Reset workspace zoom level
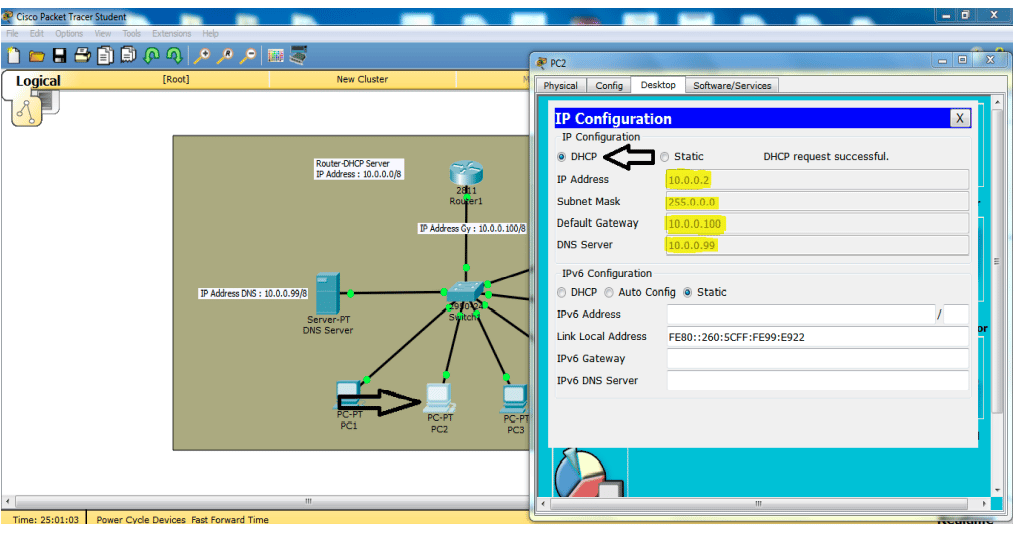The width and height of the screenshot is (1019, 534). point(225,57)
